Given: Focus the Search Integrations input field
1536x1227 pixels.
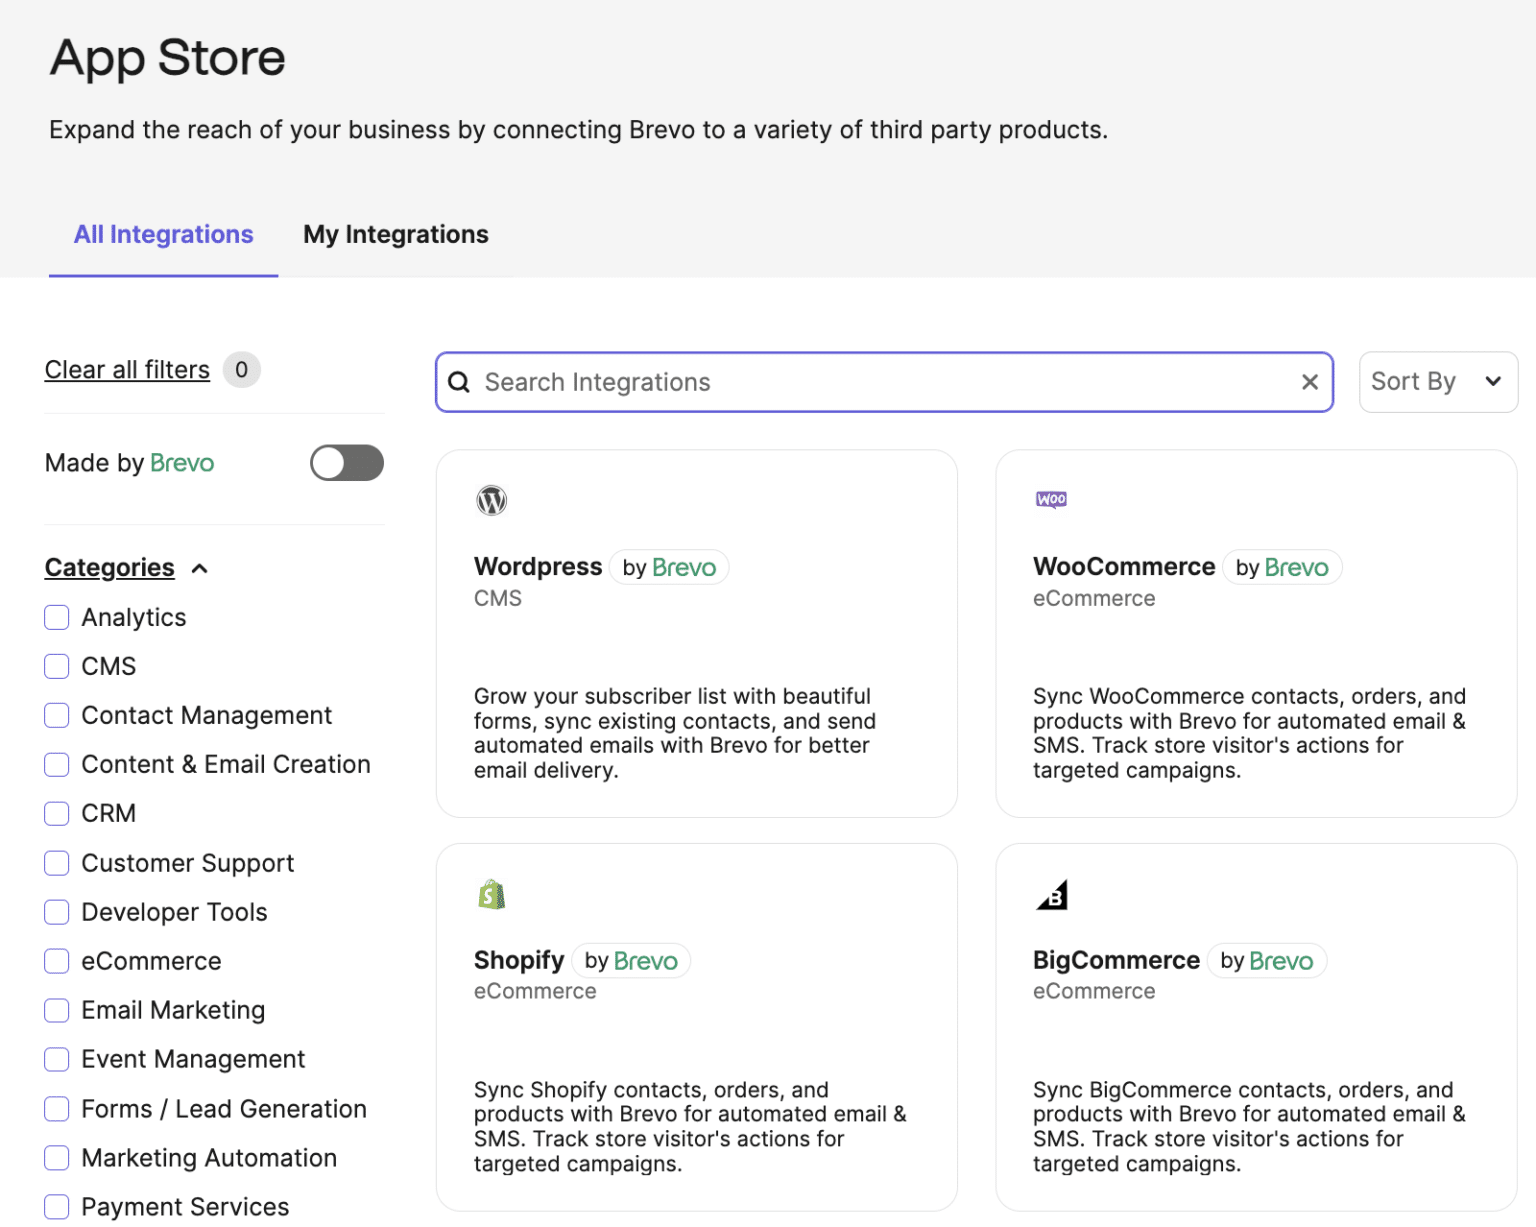Looking at the screenshot, I should (885, 382).
